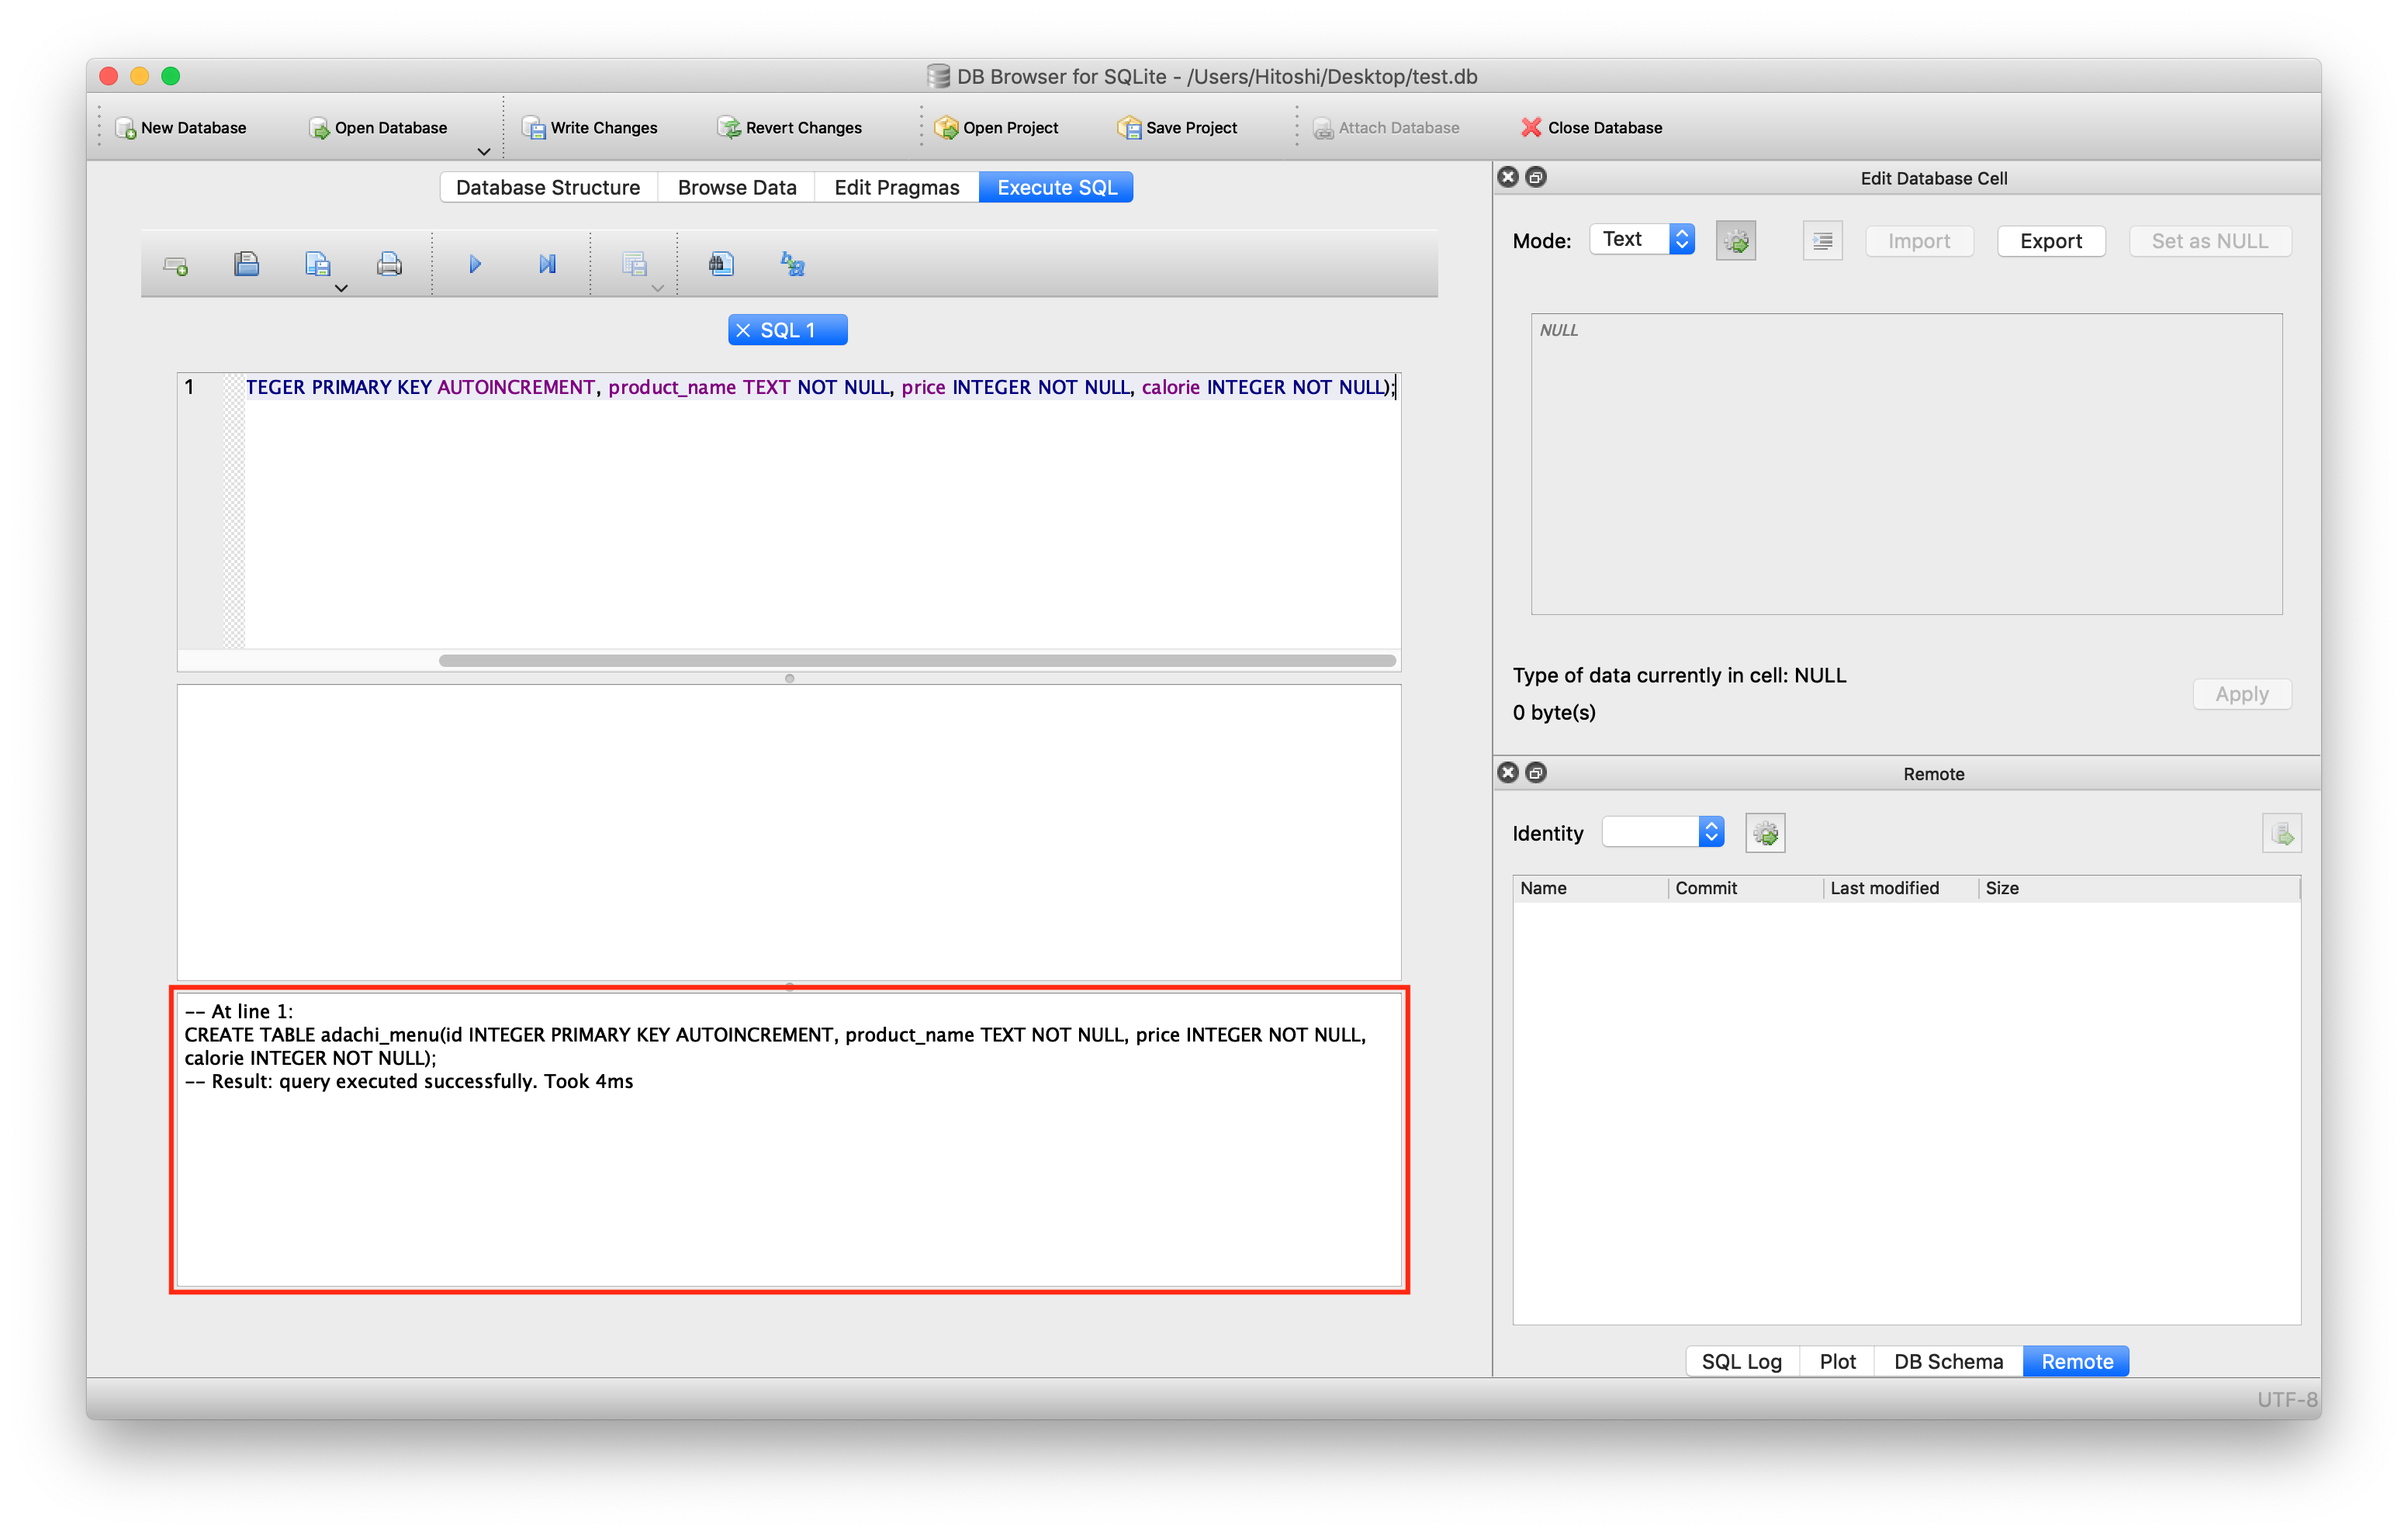Click the Set as NULL toggle button
This screenshot has height=1534, width=2408.
[x=2209, y=240]
